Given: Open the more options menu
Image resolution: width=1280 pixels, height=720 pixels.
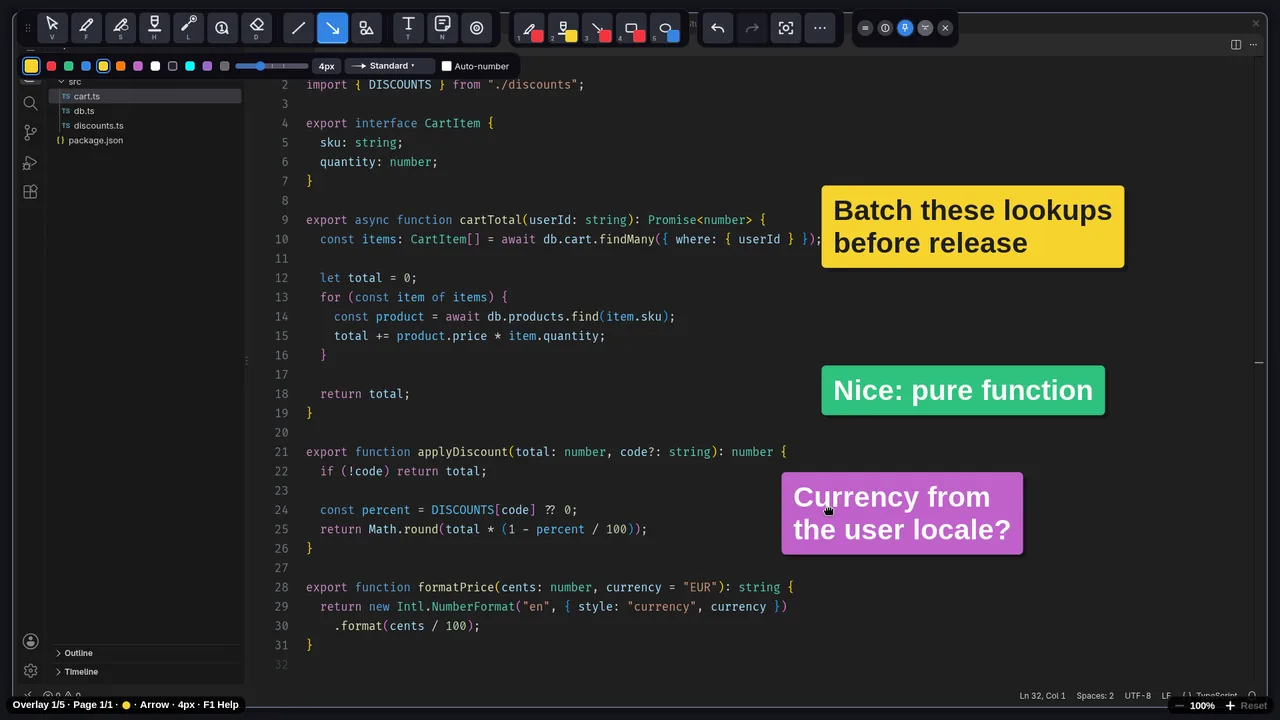Looking at the screenshot, I should 820,28.
